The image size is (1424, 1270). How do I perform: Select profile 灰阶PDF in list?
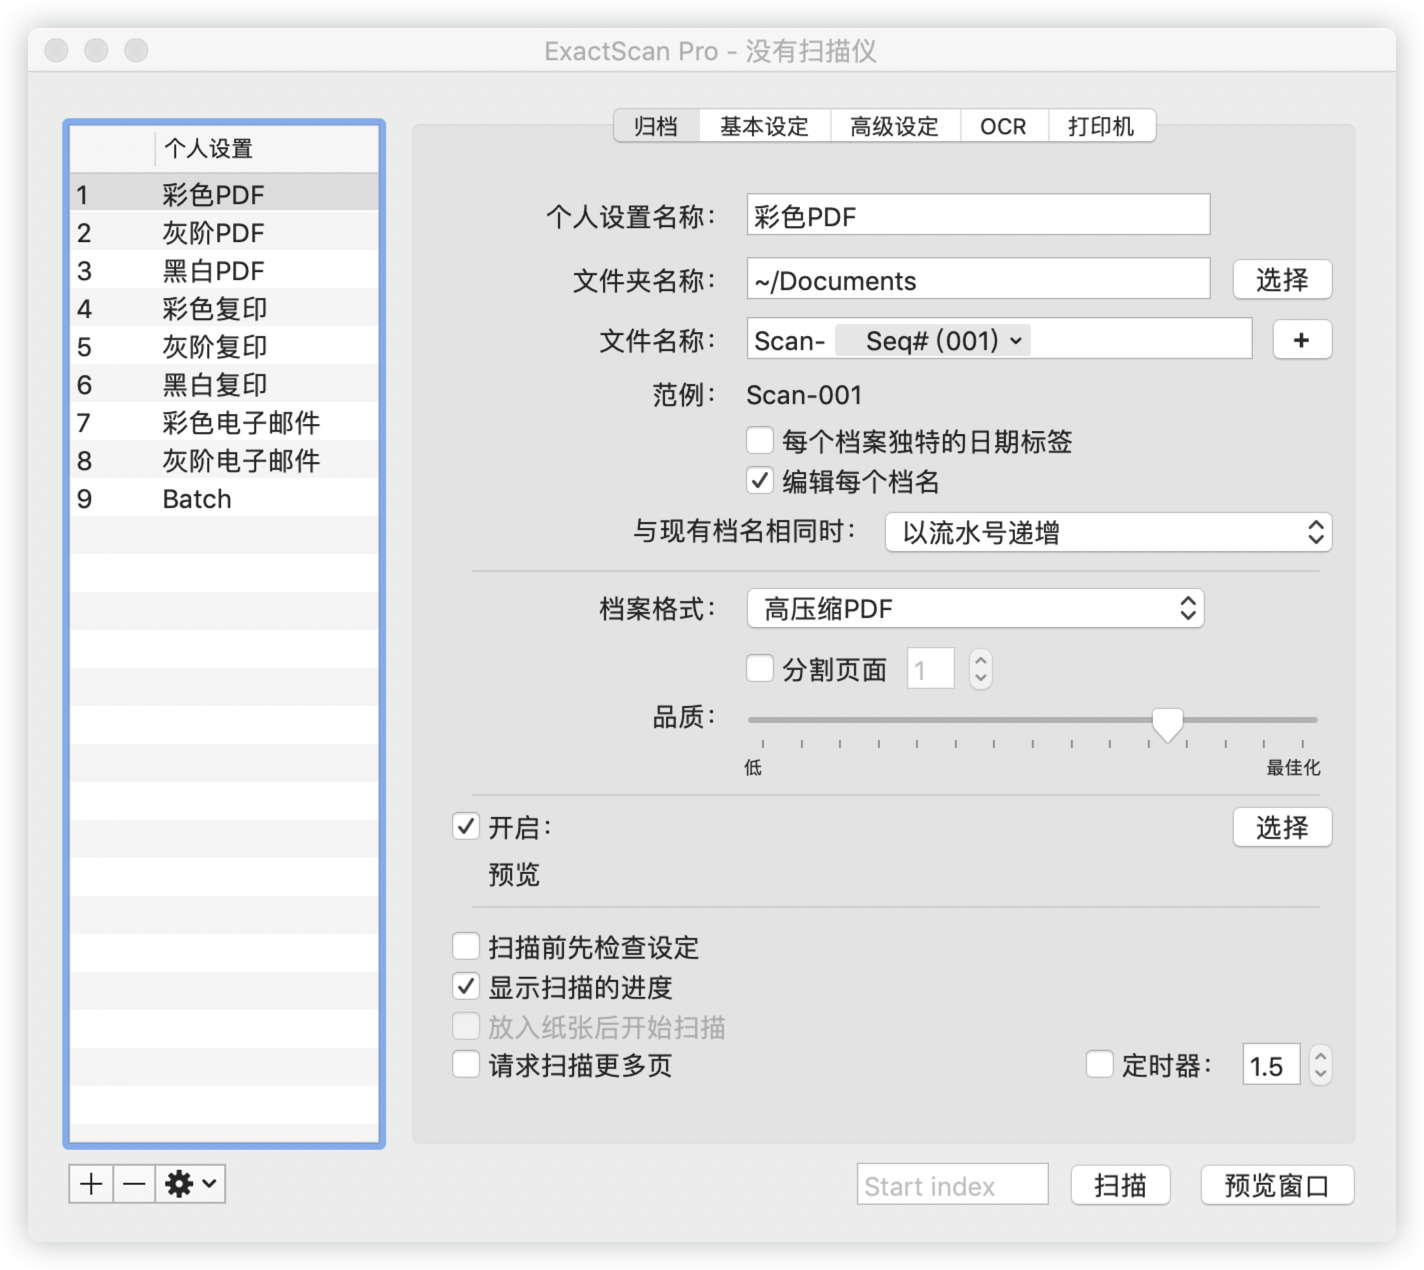tap(224, 232)
